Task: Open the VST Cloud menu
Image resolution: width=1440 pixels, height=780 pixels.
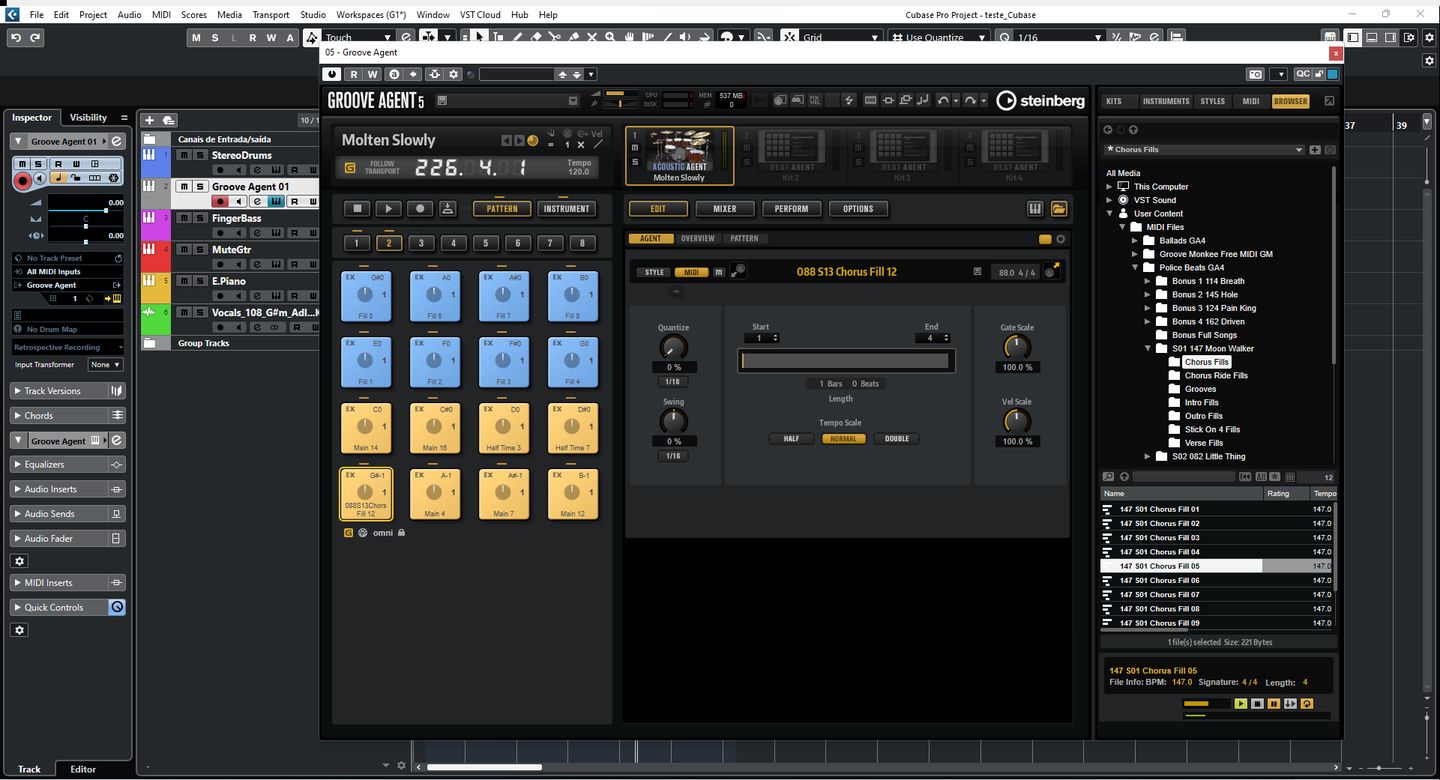Action: point(480,15)
